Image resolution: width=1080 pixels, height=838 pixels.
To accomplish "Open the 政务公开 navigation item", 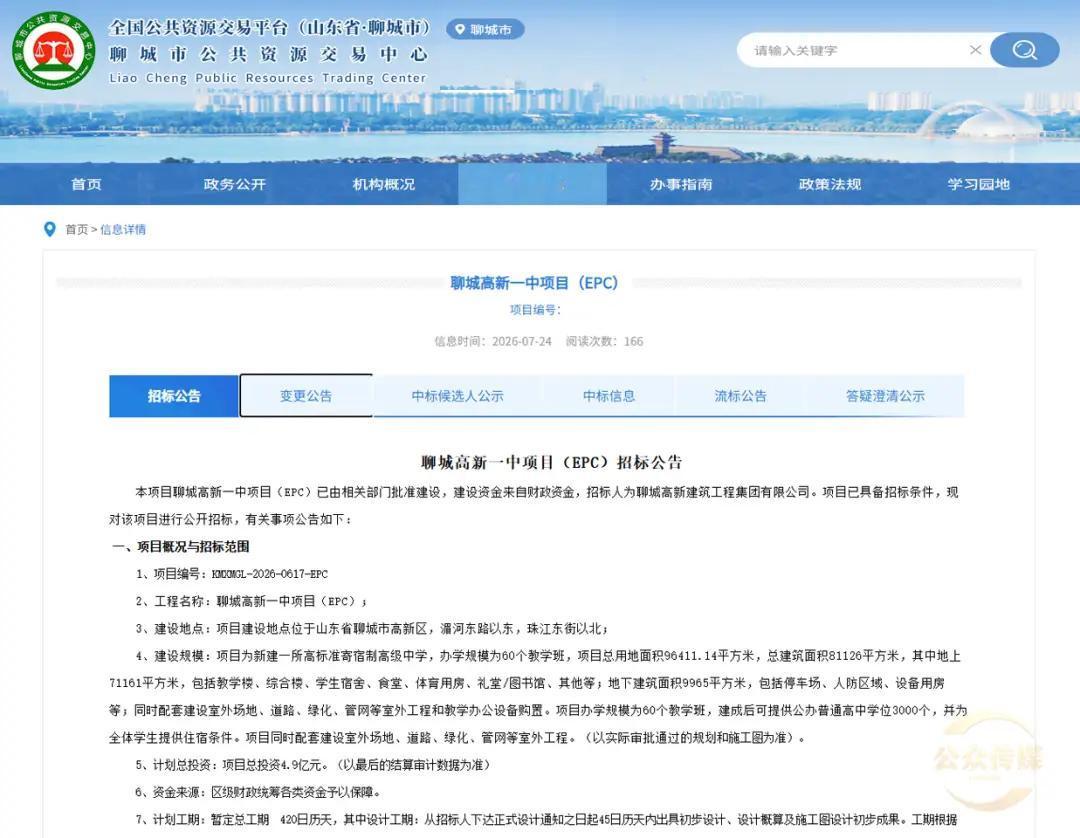I will coord(235,184).
